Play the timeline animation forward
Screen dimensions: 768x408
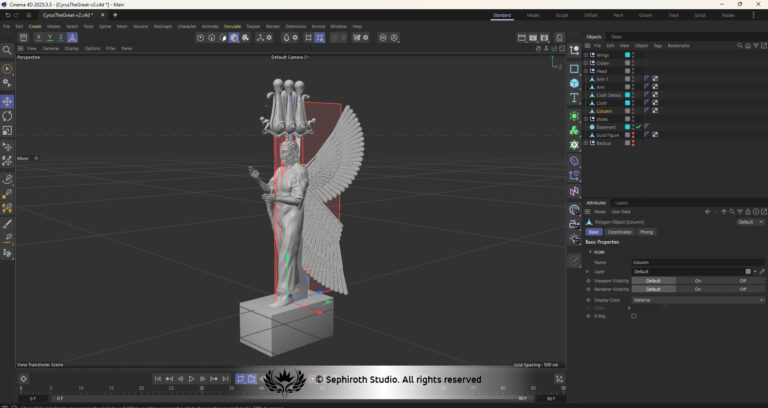pos(192,379)
